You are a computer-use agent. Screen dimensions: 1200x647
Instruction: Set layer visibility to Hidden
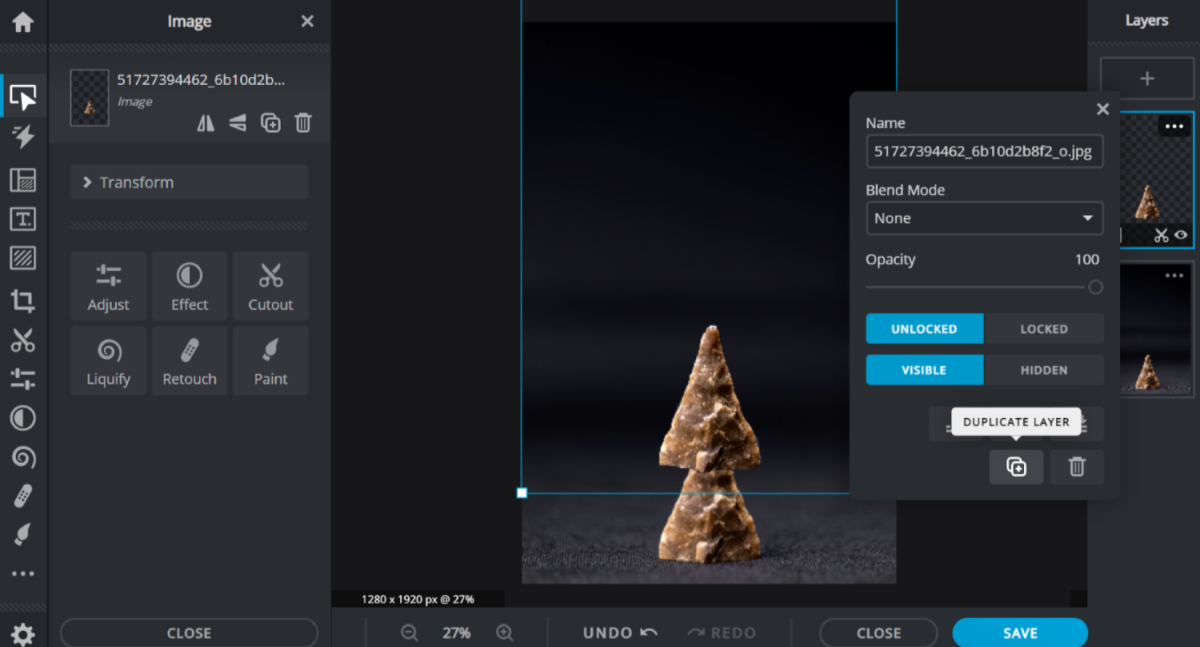coord(1043,370)
